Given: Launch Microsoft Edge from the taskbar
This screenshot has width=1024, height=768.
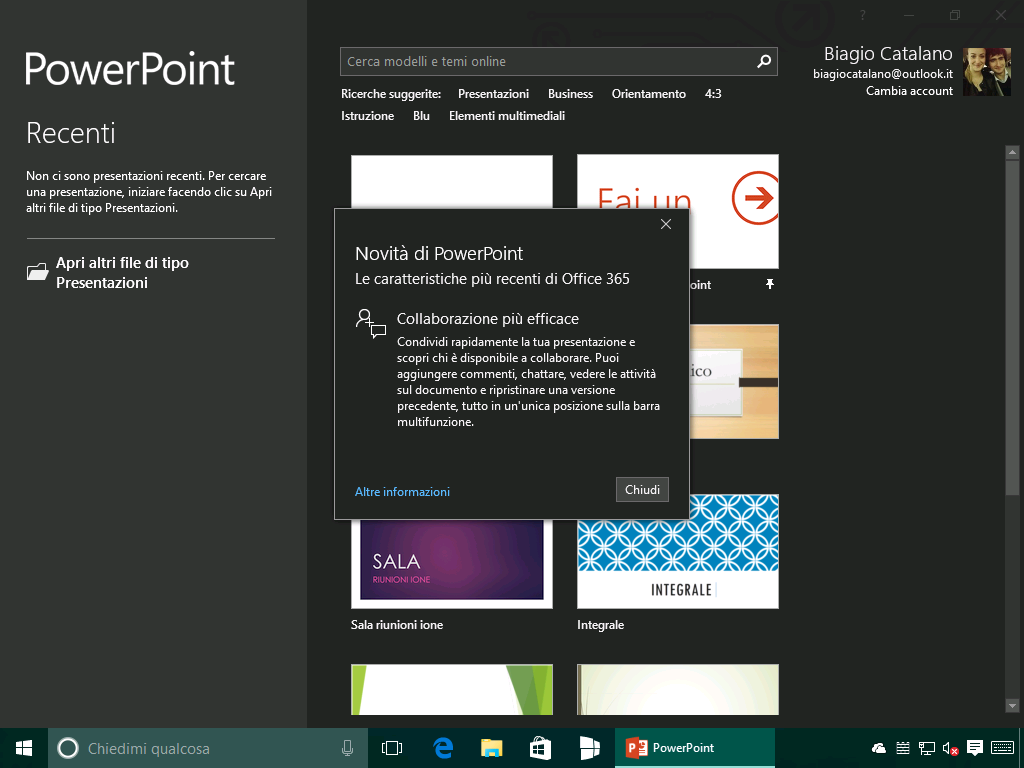Looking at the screenshot, I should click(x=443, y=748).
